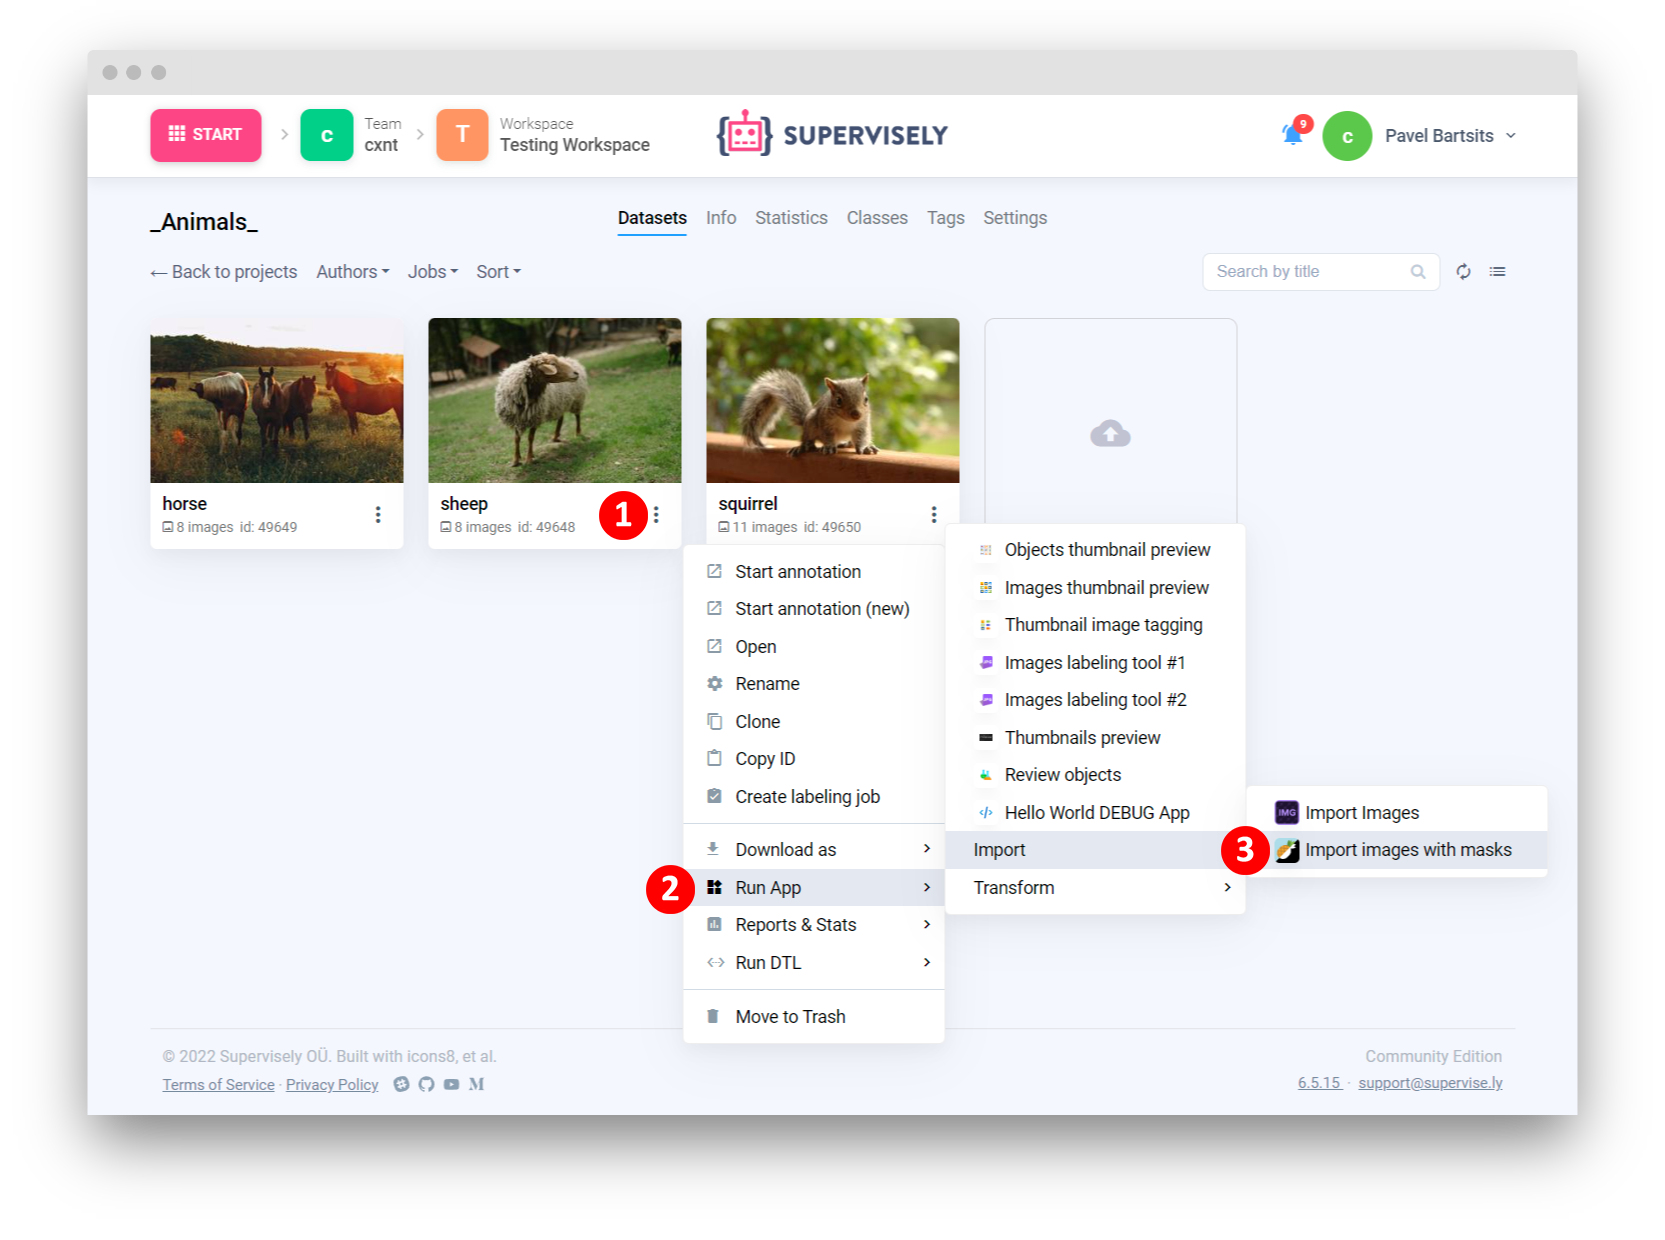
Task: Open the sheep dataset thumbnail image
Action: tap(554, 400)
